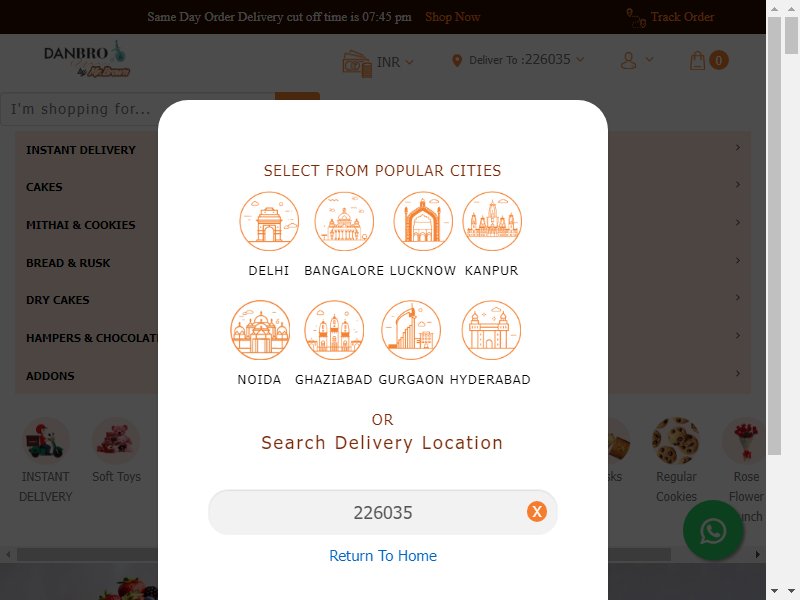Image resolution: width=800 pixels, height=600 pixels.
Task: Select the Kanpur city icon
Action: point(492,221)
